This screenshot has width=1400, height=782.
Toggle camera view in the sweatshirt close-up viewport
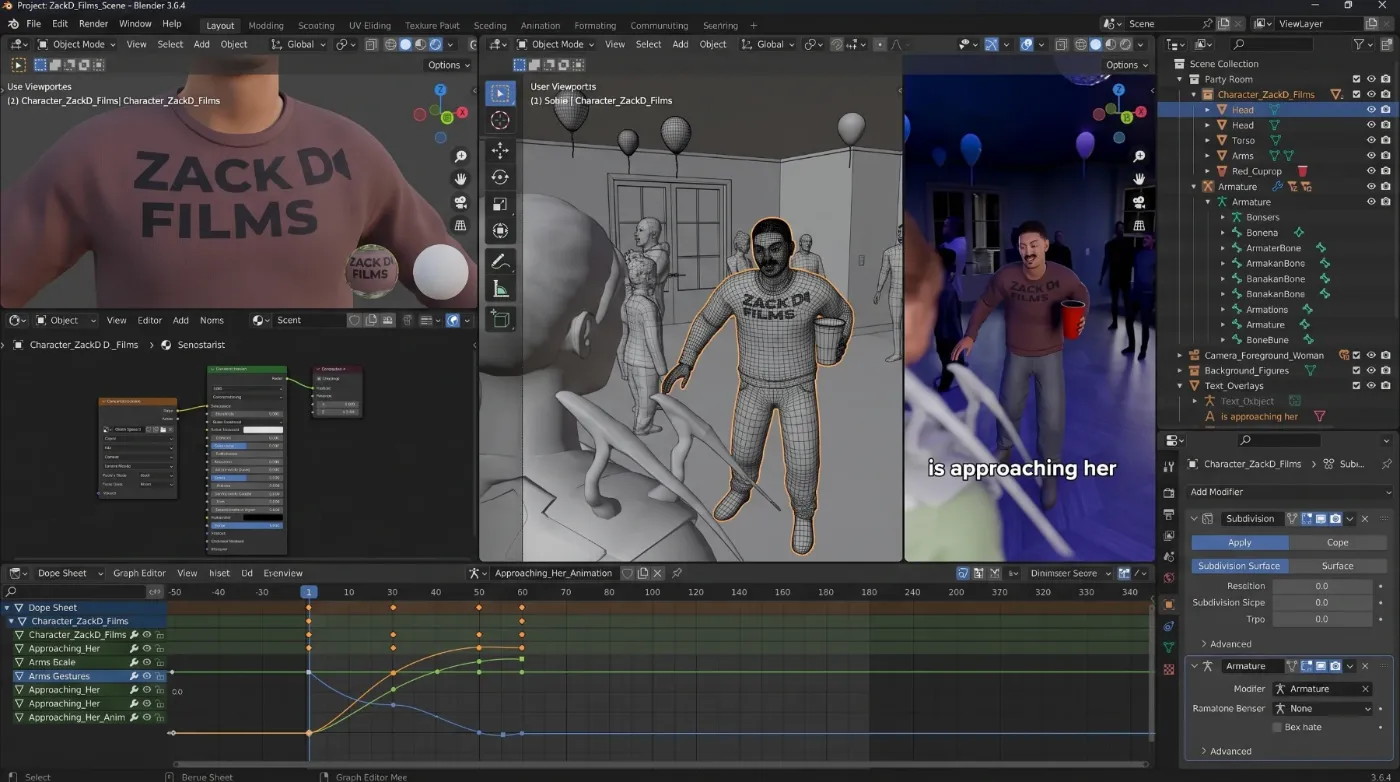460,202
